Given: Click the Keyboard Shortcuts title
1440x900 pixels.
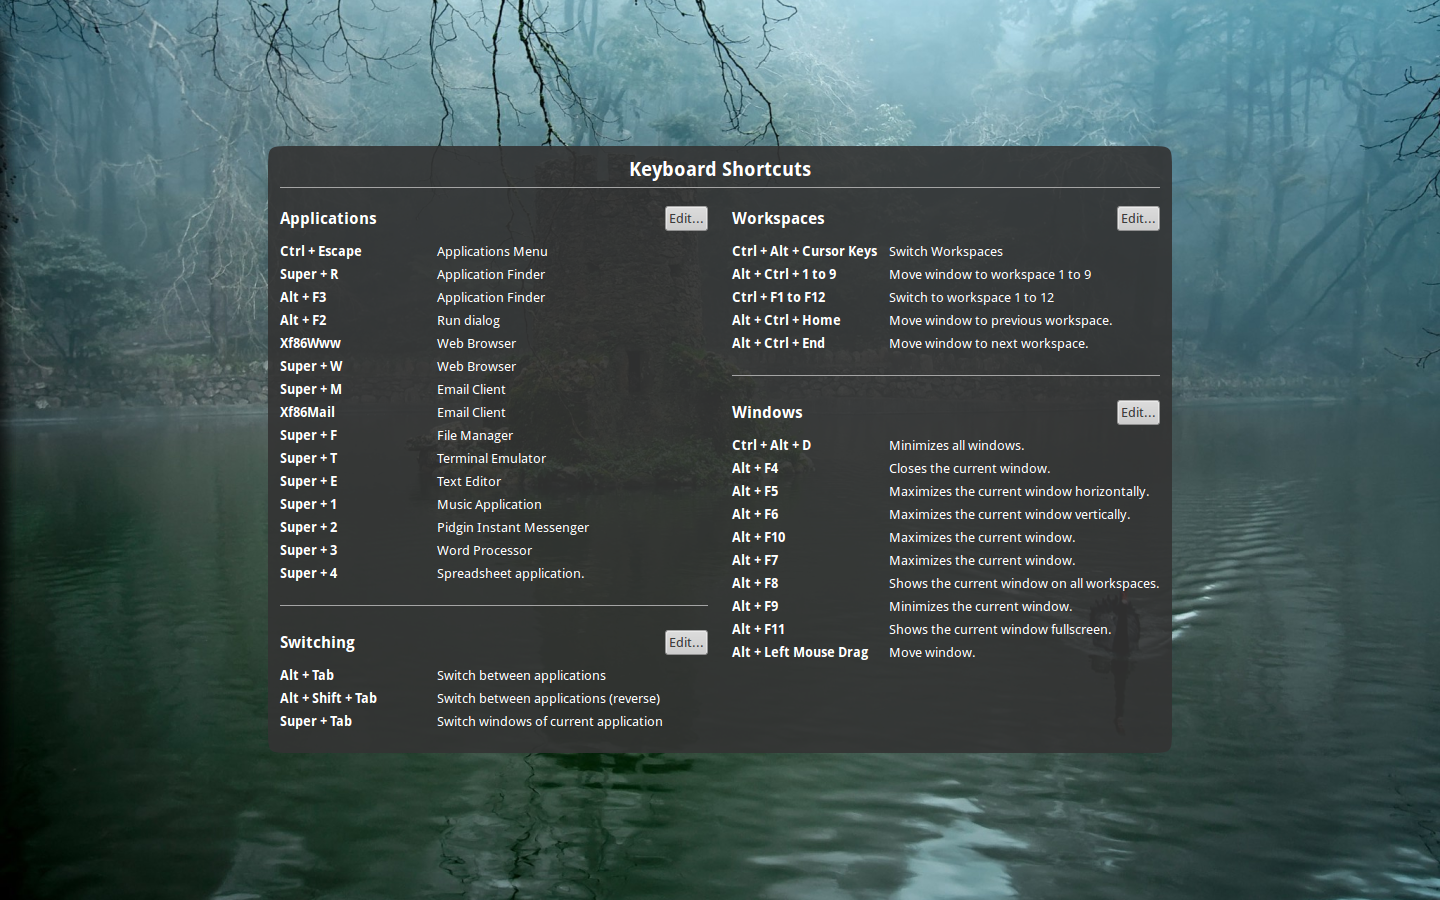Looking at the screenshot, I should pyautogui.click(x=719, y=169).
